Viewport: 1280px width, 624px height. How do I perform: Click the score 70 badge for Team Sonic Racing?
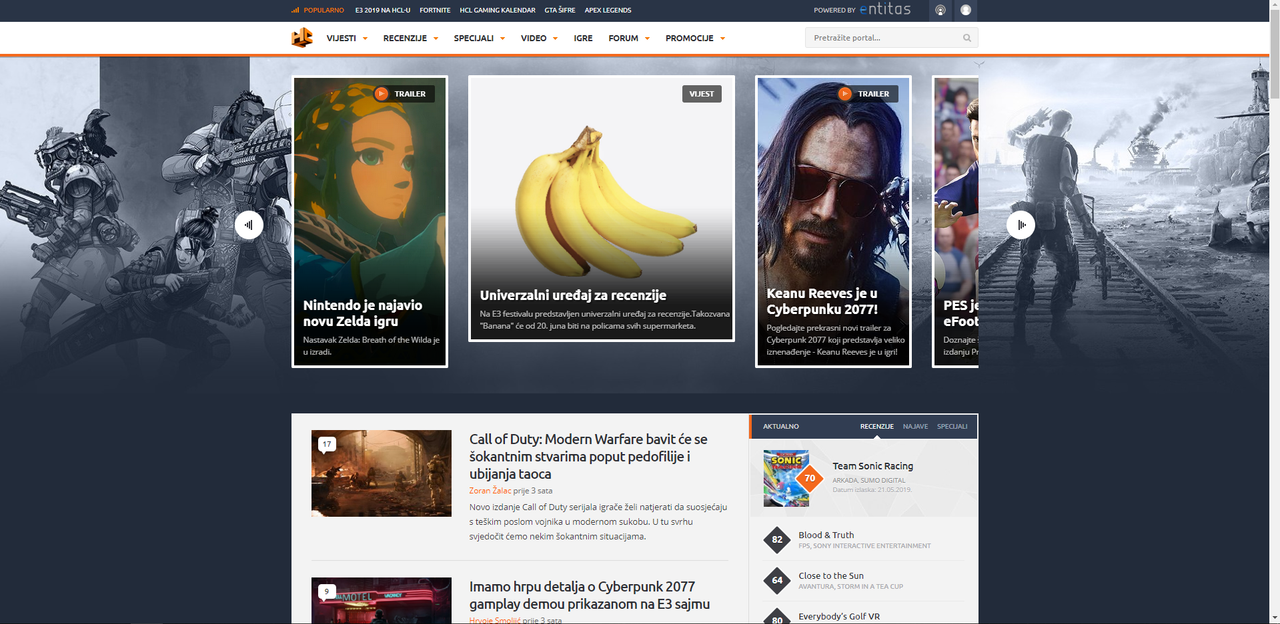click(809, 479)
